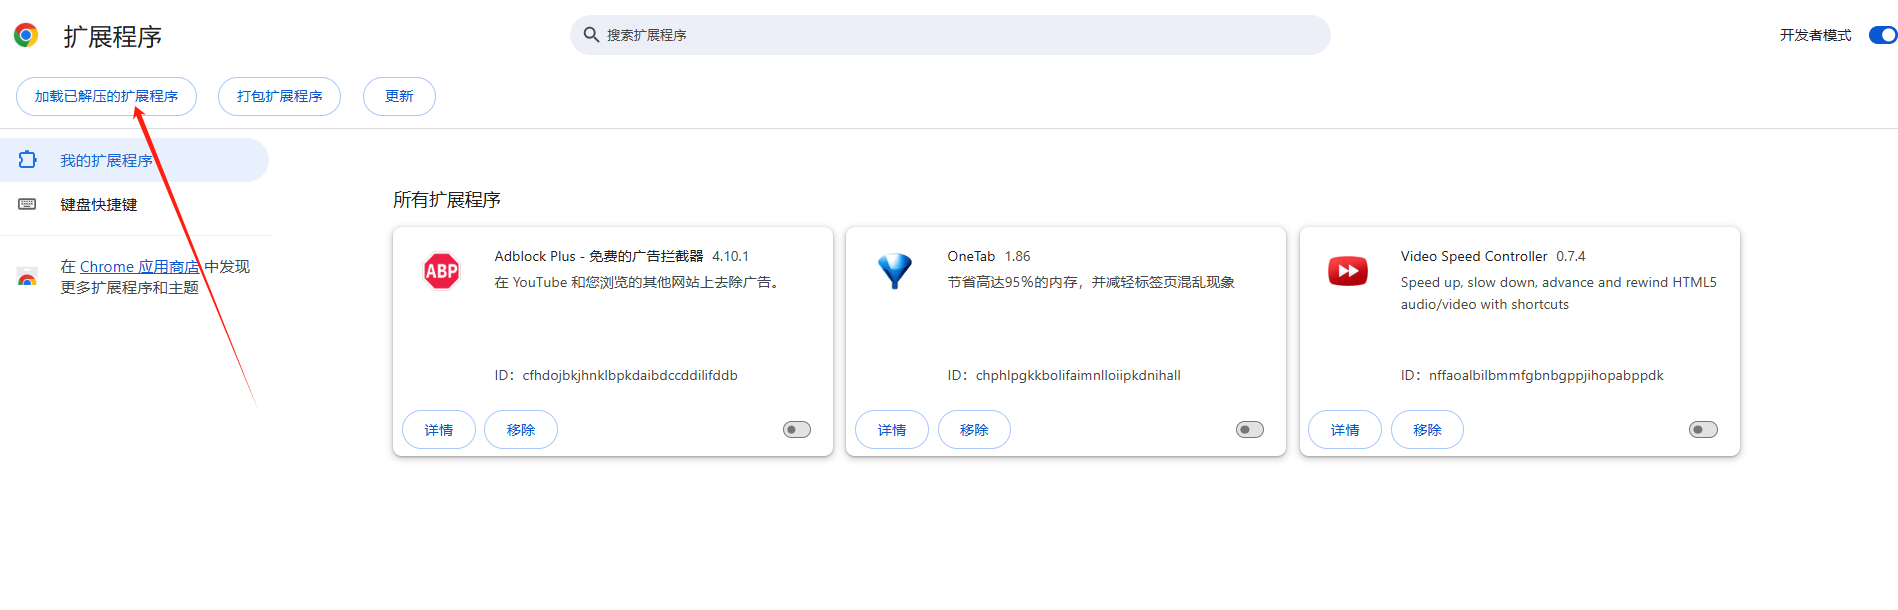
Task: Click the 所有扩展程序 heading
Action: tap(447, 200)
